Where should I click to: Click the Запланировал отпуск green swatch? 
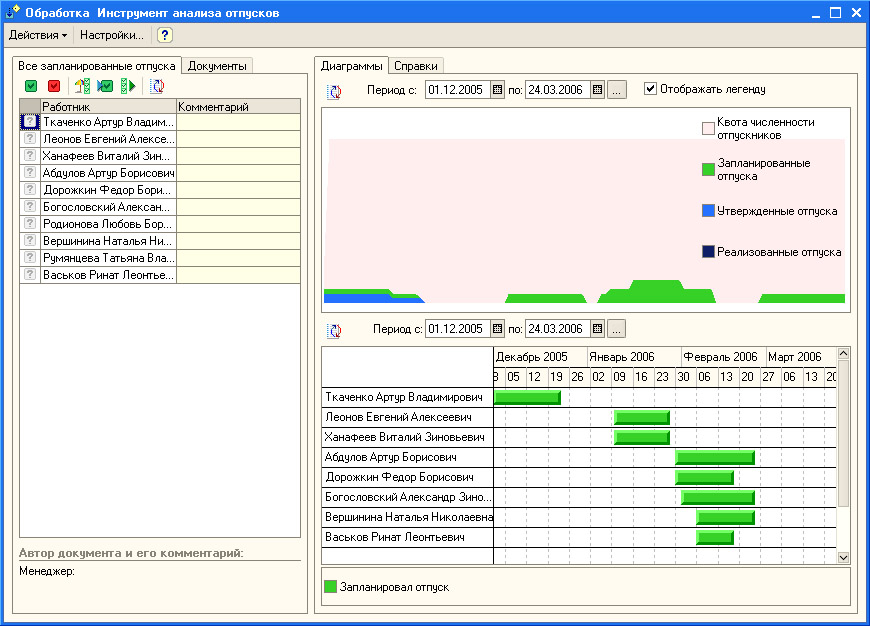[x=331, y=587]
